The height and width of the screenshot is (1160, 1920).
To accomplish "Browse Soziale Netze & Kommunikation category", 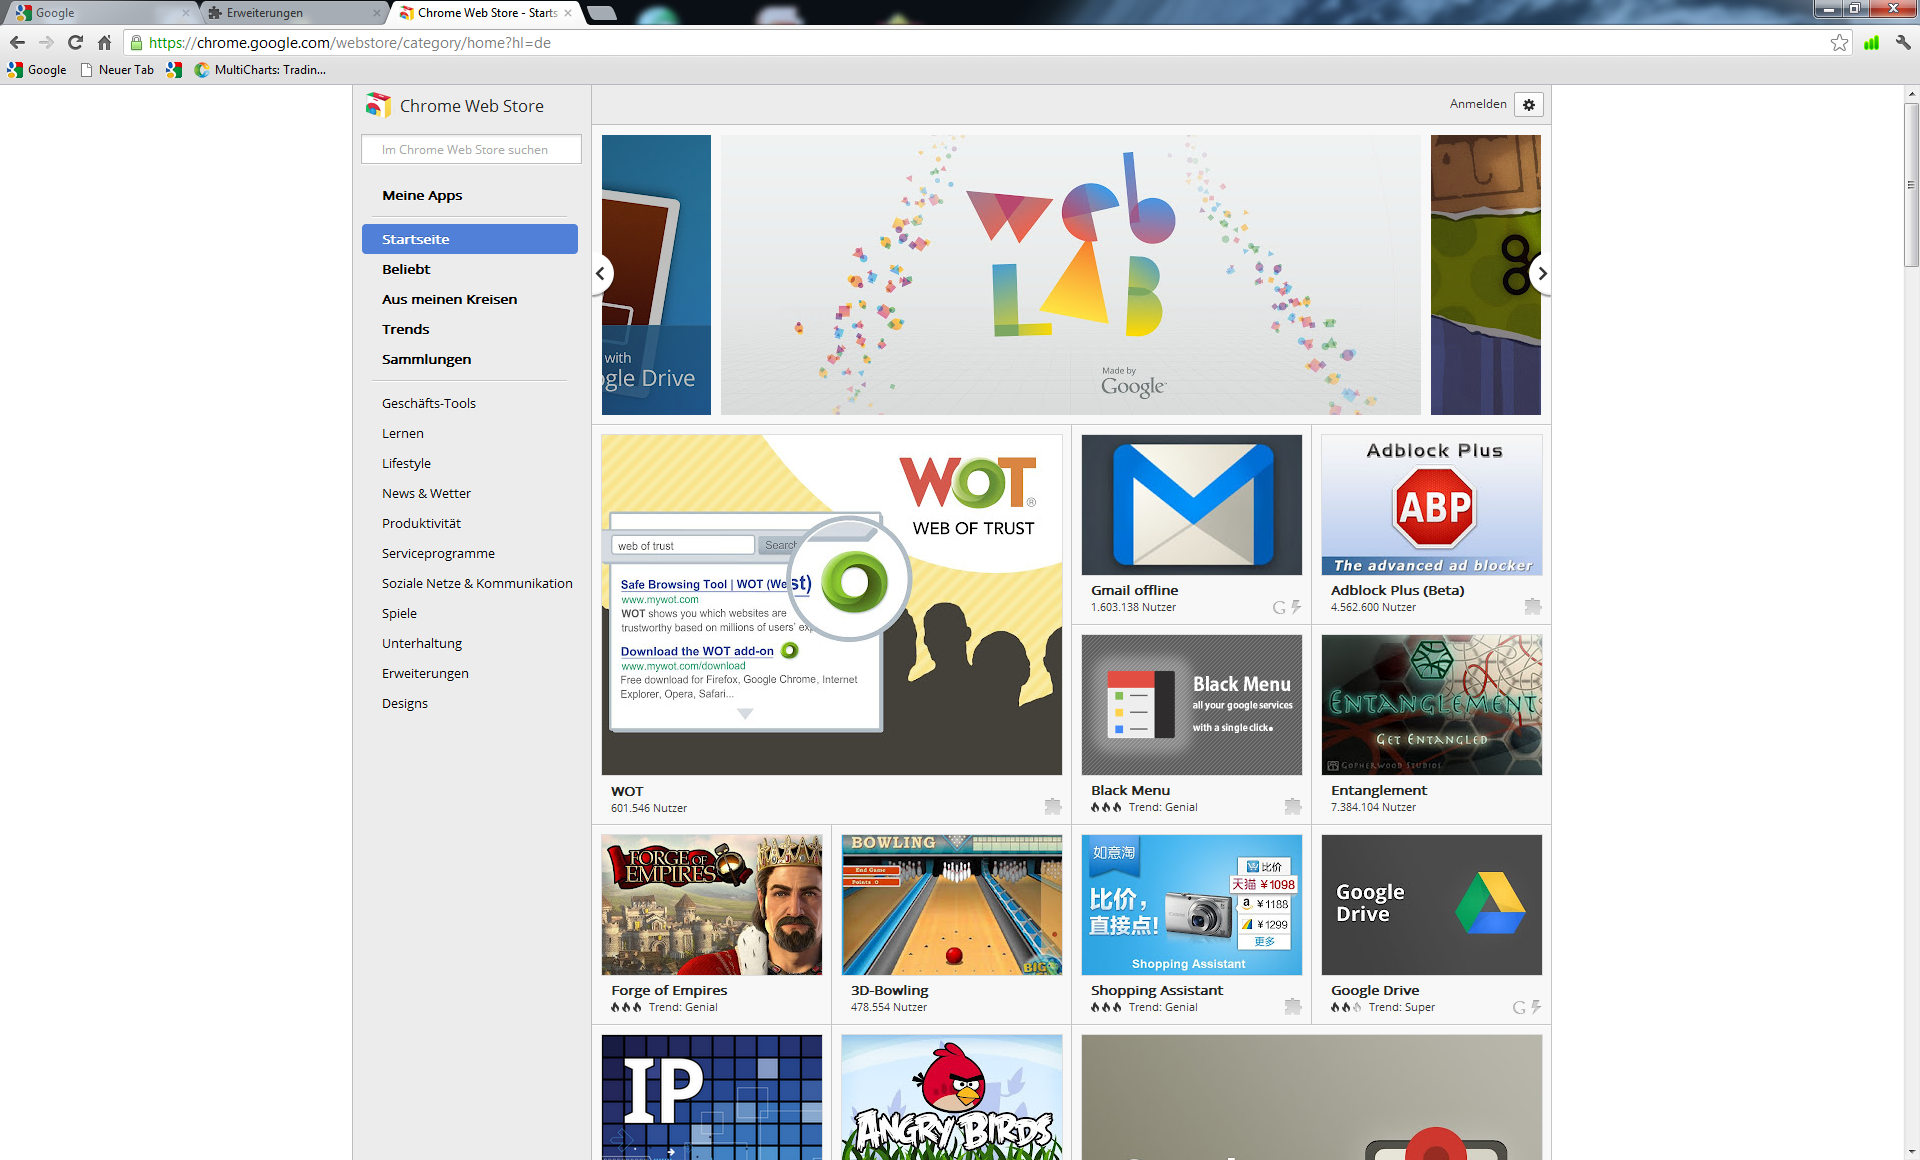I will click(x=477, y=583).
